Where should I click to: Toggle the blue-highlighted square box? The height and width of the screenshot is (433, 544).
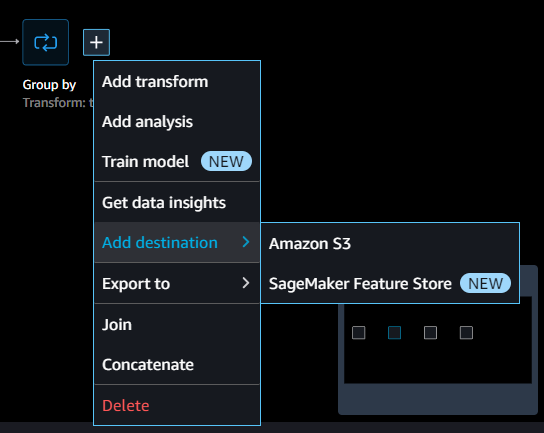point(394,332)
